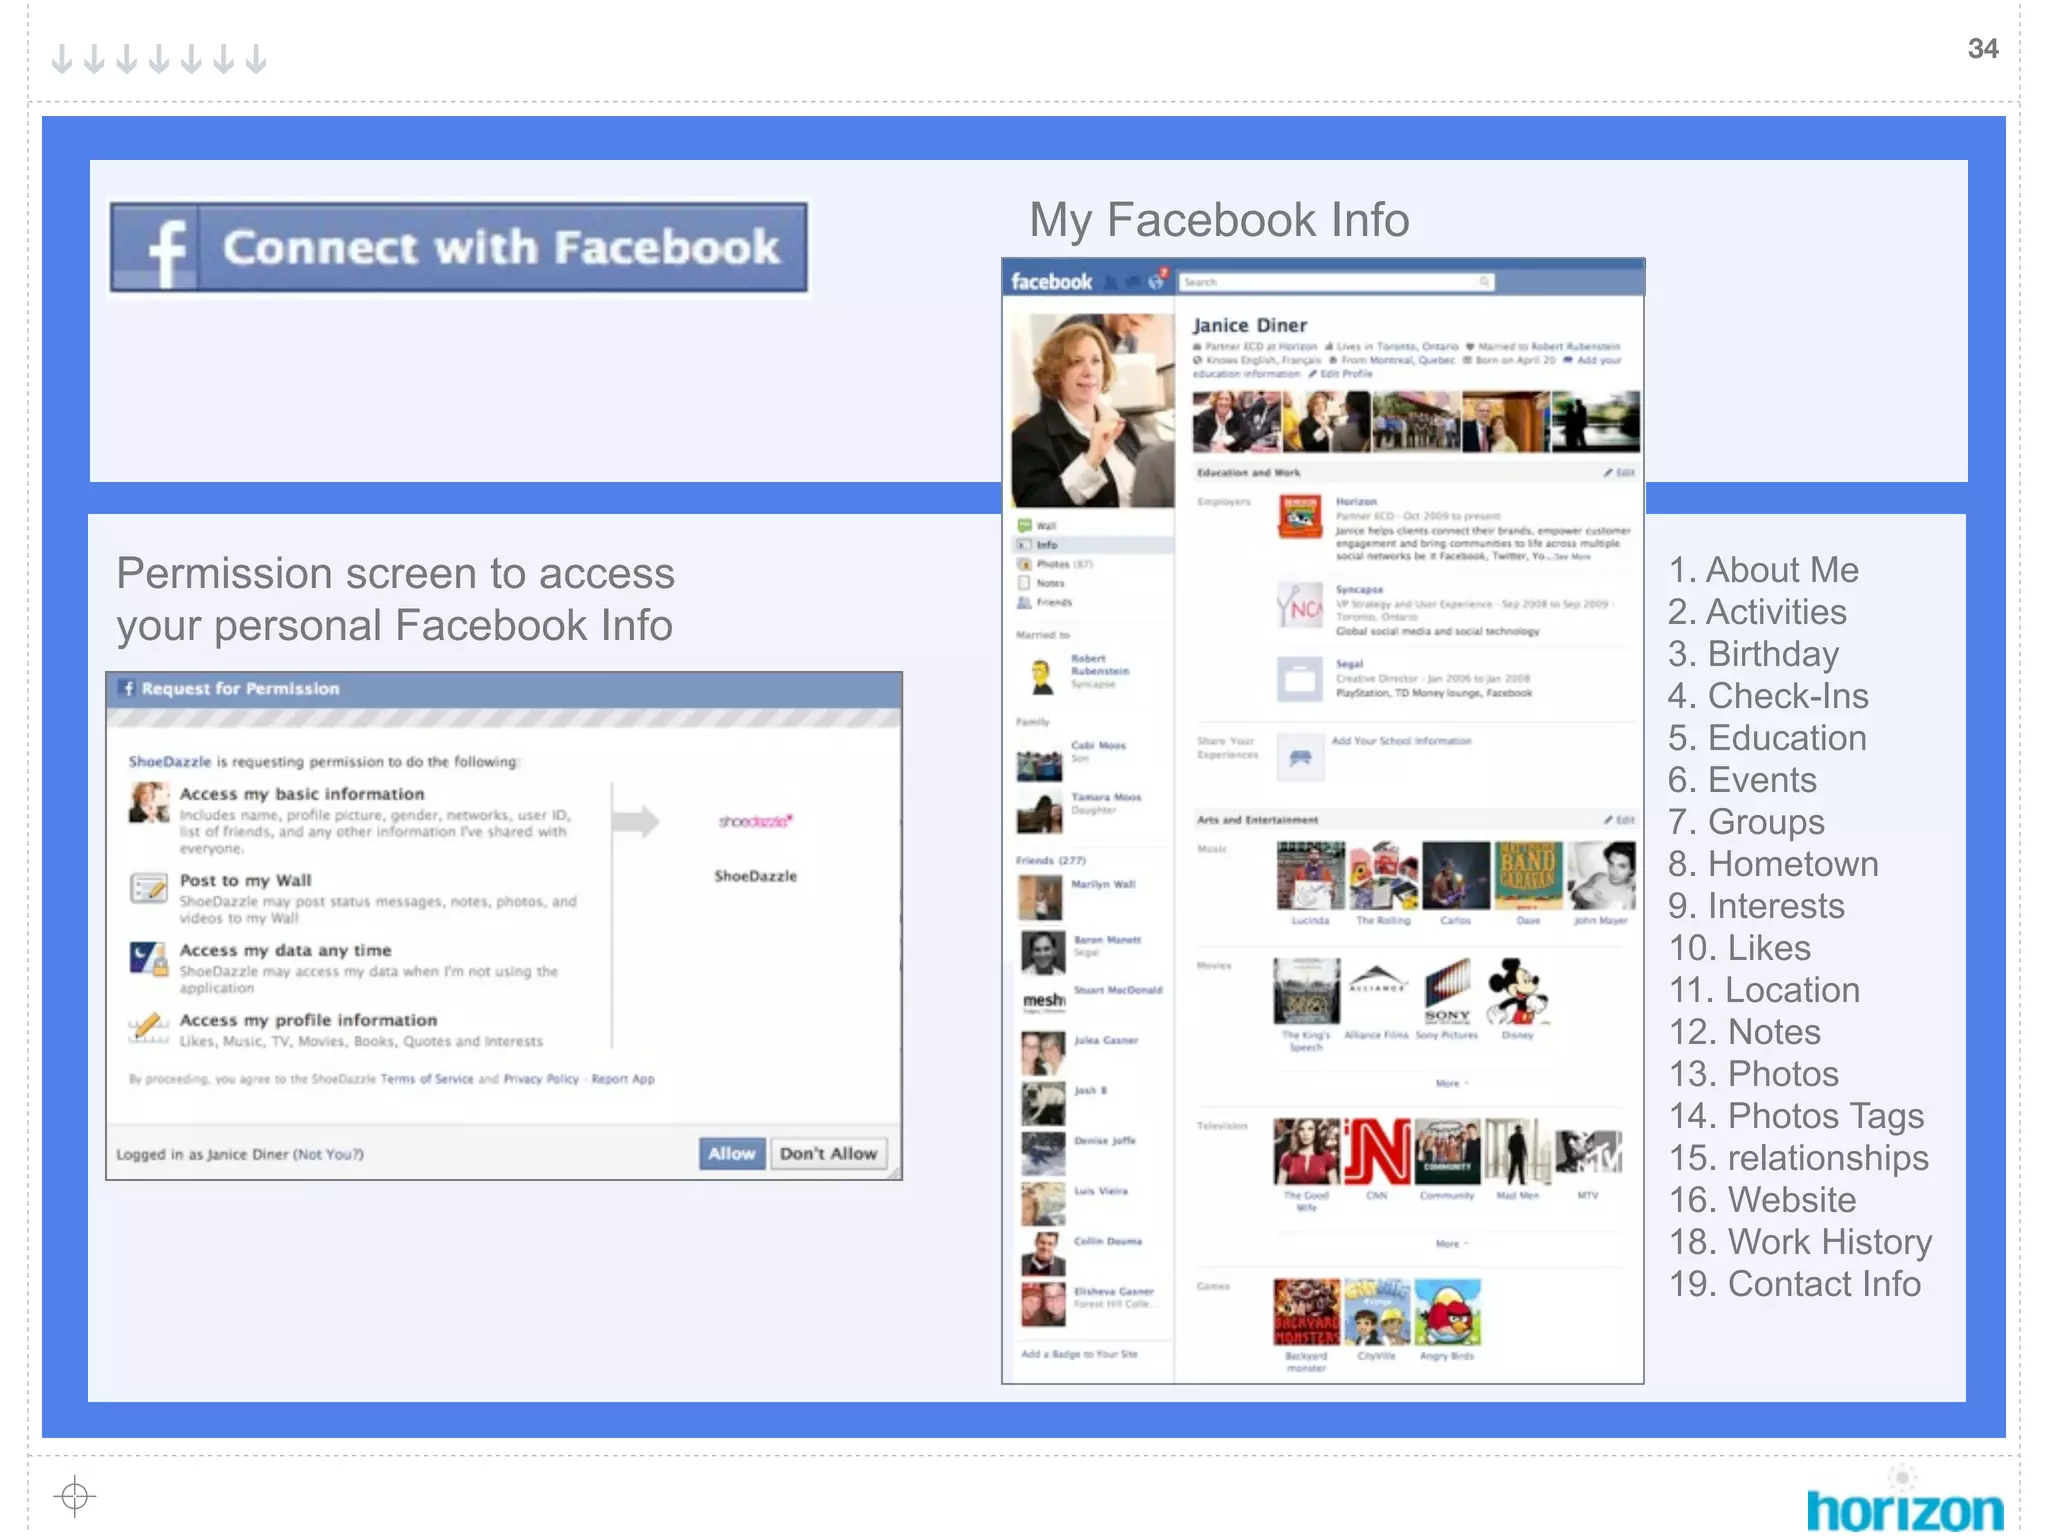This screenshot has width=2048, height=1536.
Task: Click the Syncapse employer logo
Action: [x=1300, y=606]
